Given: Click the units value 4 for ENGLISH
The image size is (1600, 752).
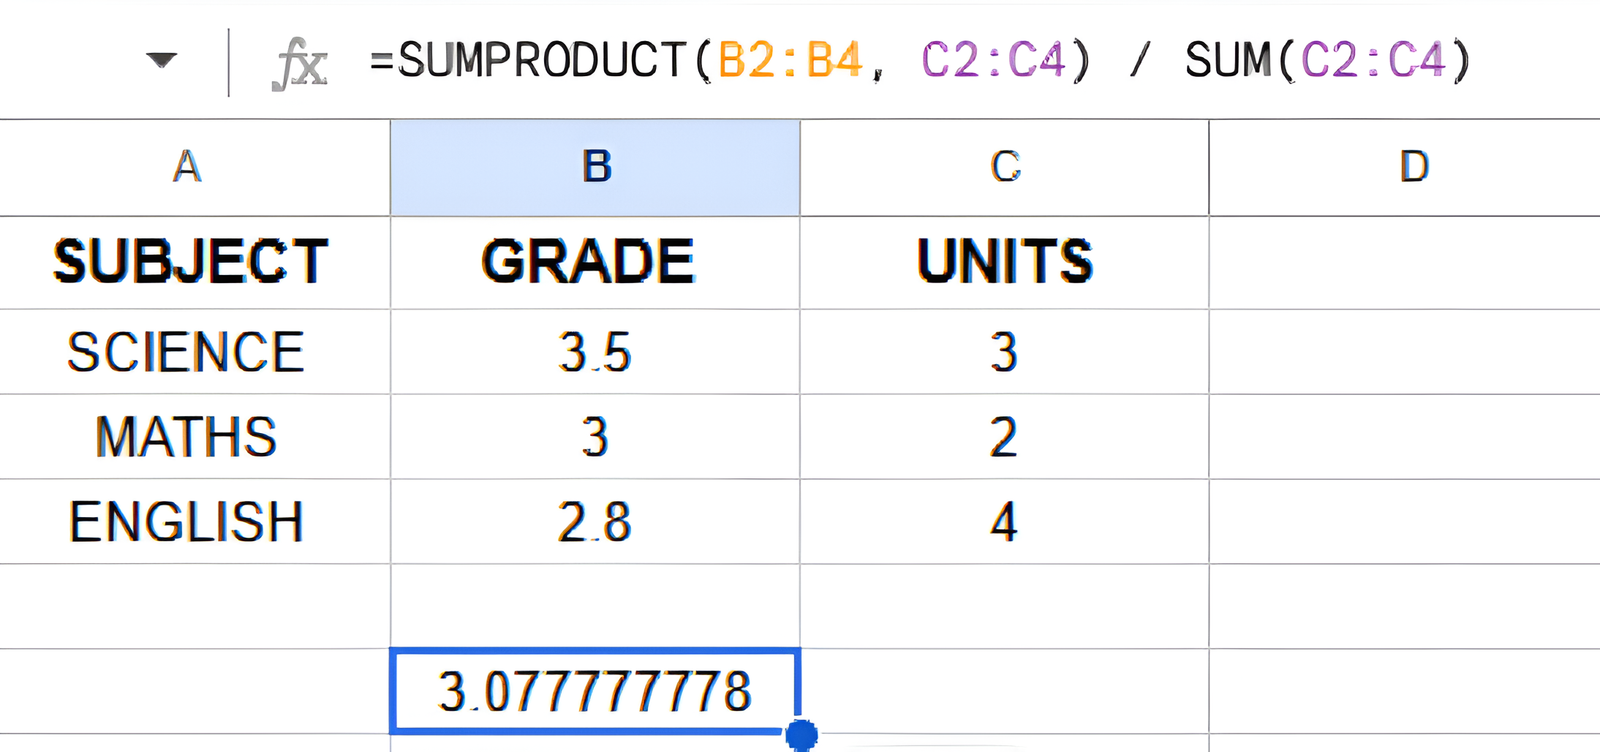Looking at the screenshot, I should click(x=1005, y=520).
